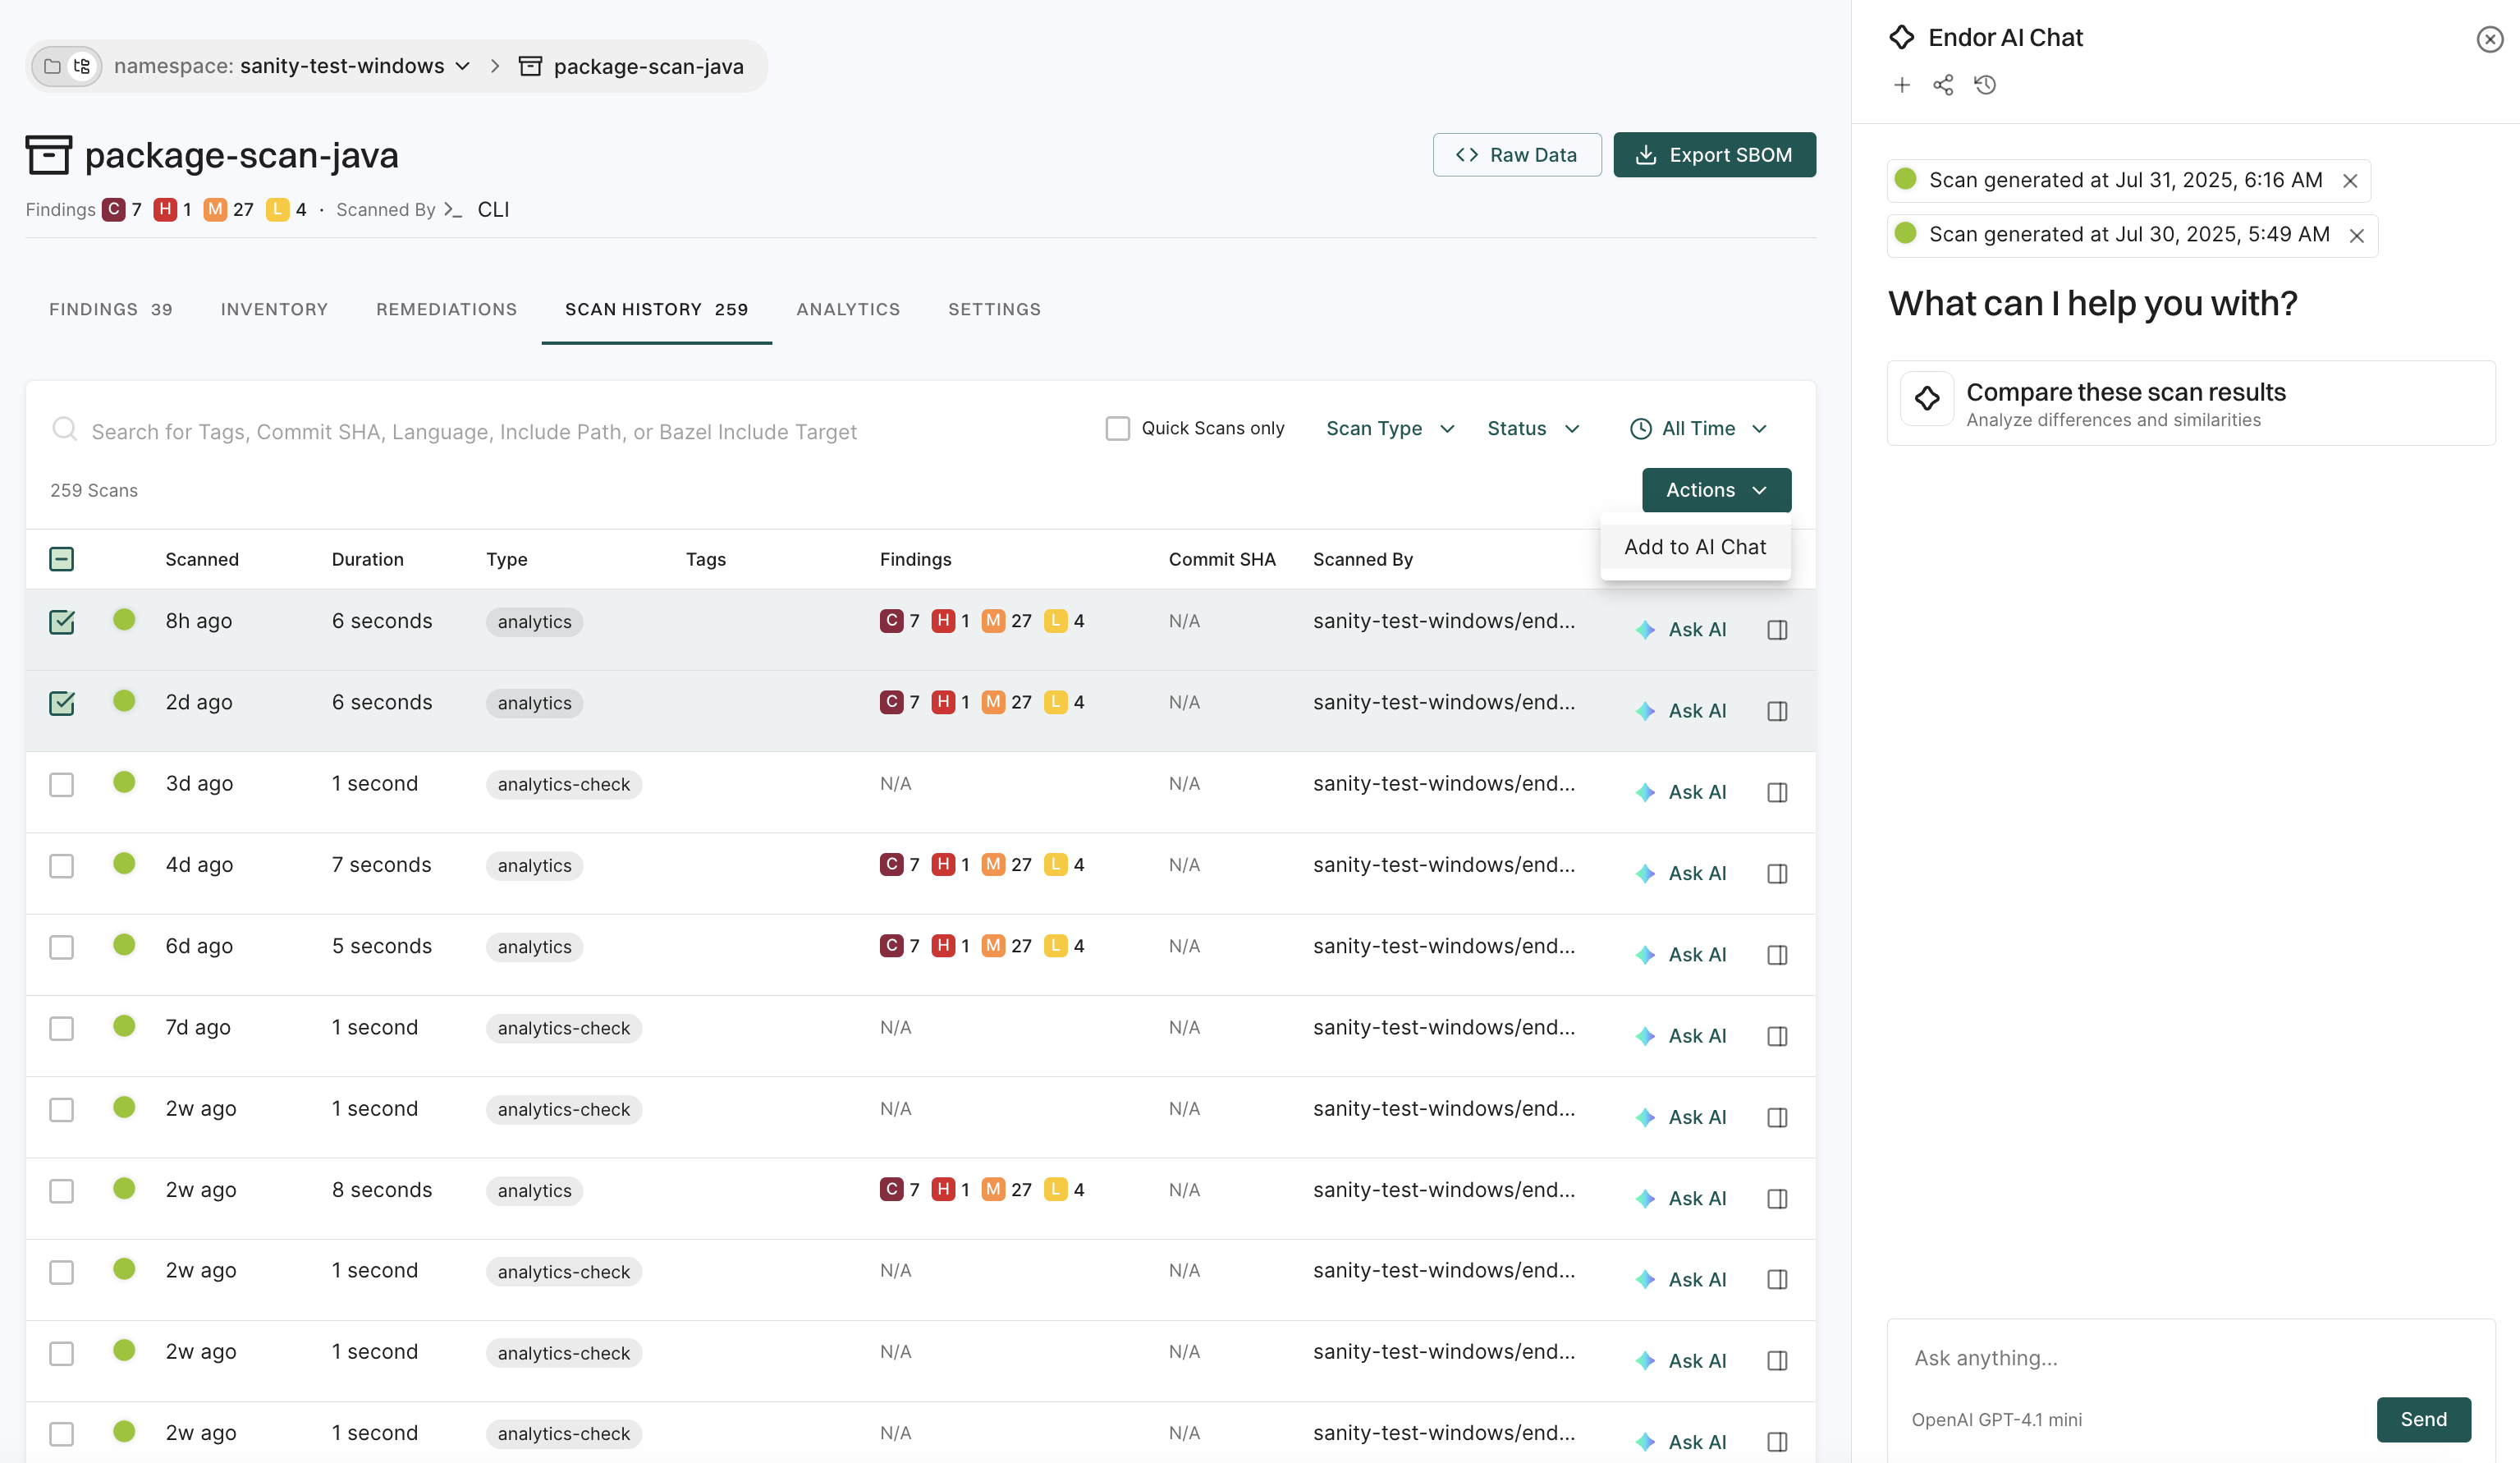Viewport: 2520px width, 1463px height.
Task: Click the Export SBOM button
Action: coord(1714,155)
